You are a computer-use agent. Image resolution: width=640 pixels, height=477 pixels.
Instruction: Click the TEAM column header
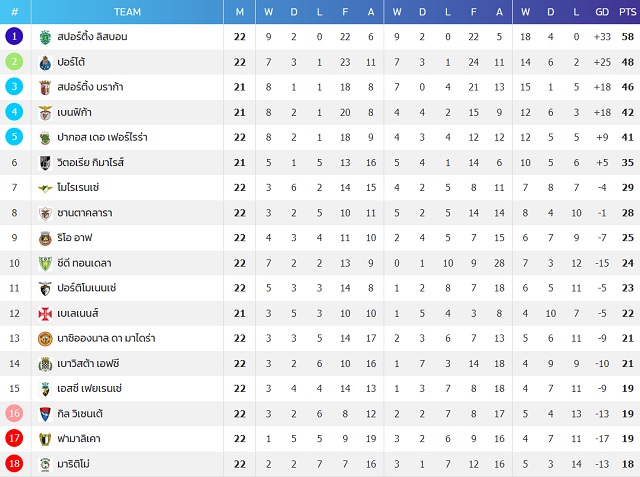[127, 12]
